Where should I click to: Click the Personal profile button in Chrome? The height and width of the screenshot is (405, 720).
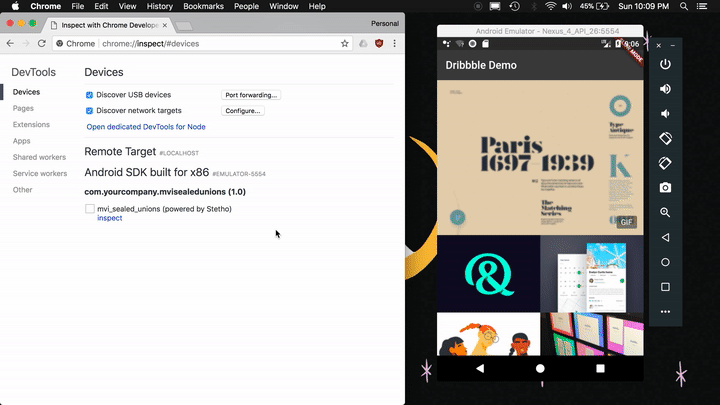click(385, 23)
